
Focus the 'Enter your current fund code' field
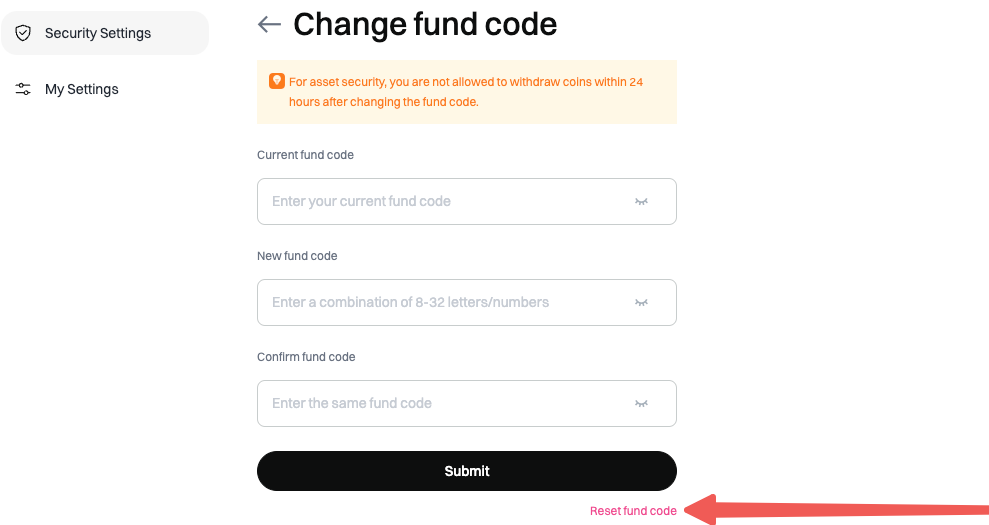(x=440, y=202)
